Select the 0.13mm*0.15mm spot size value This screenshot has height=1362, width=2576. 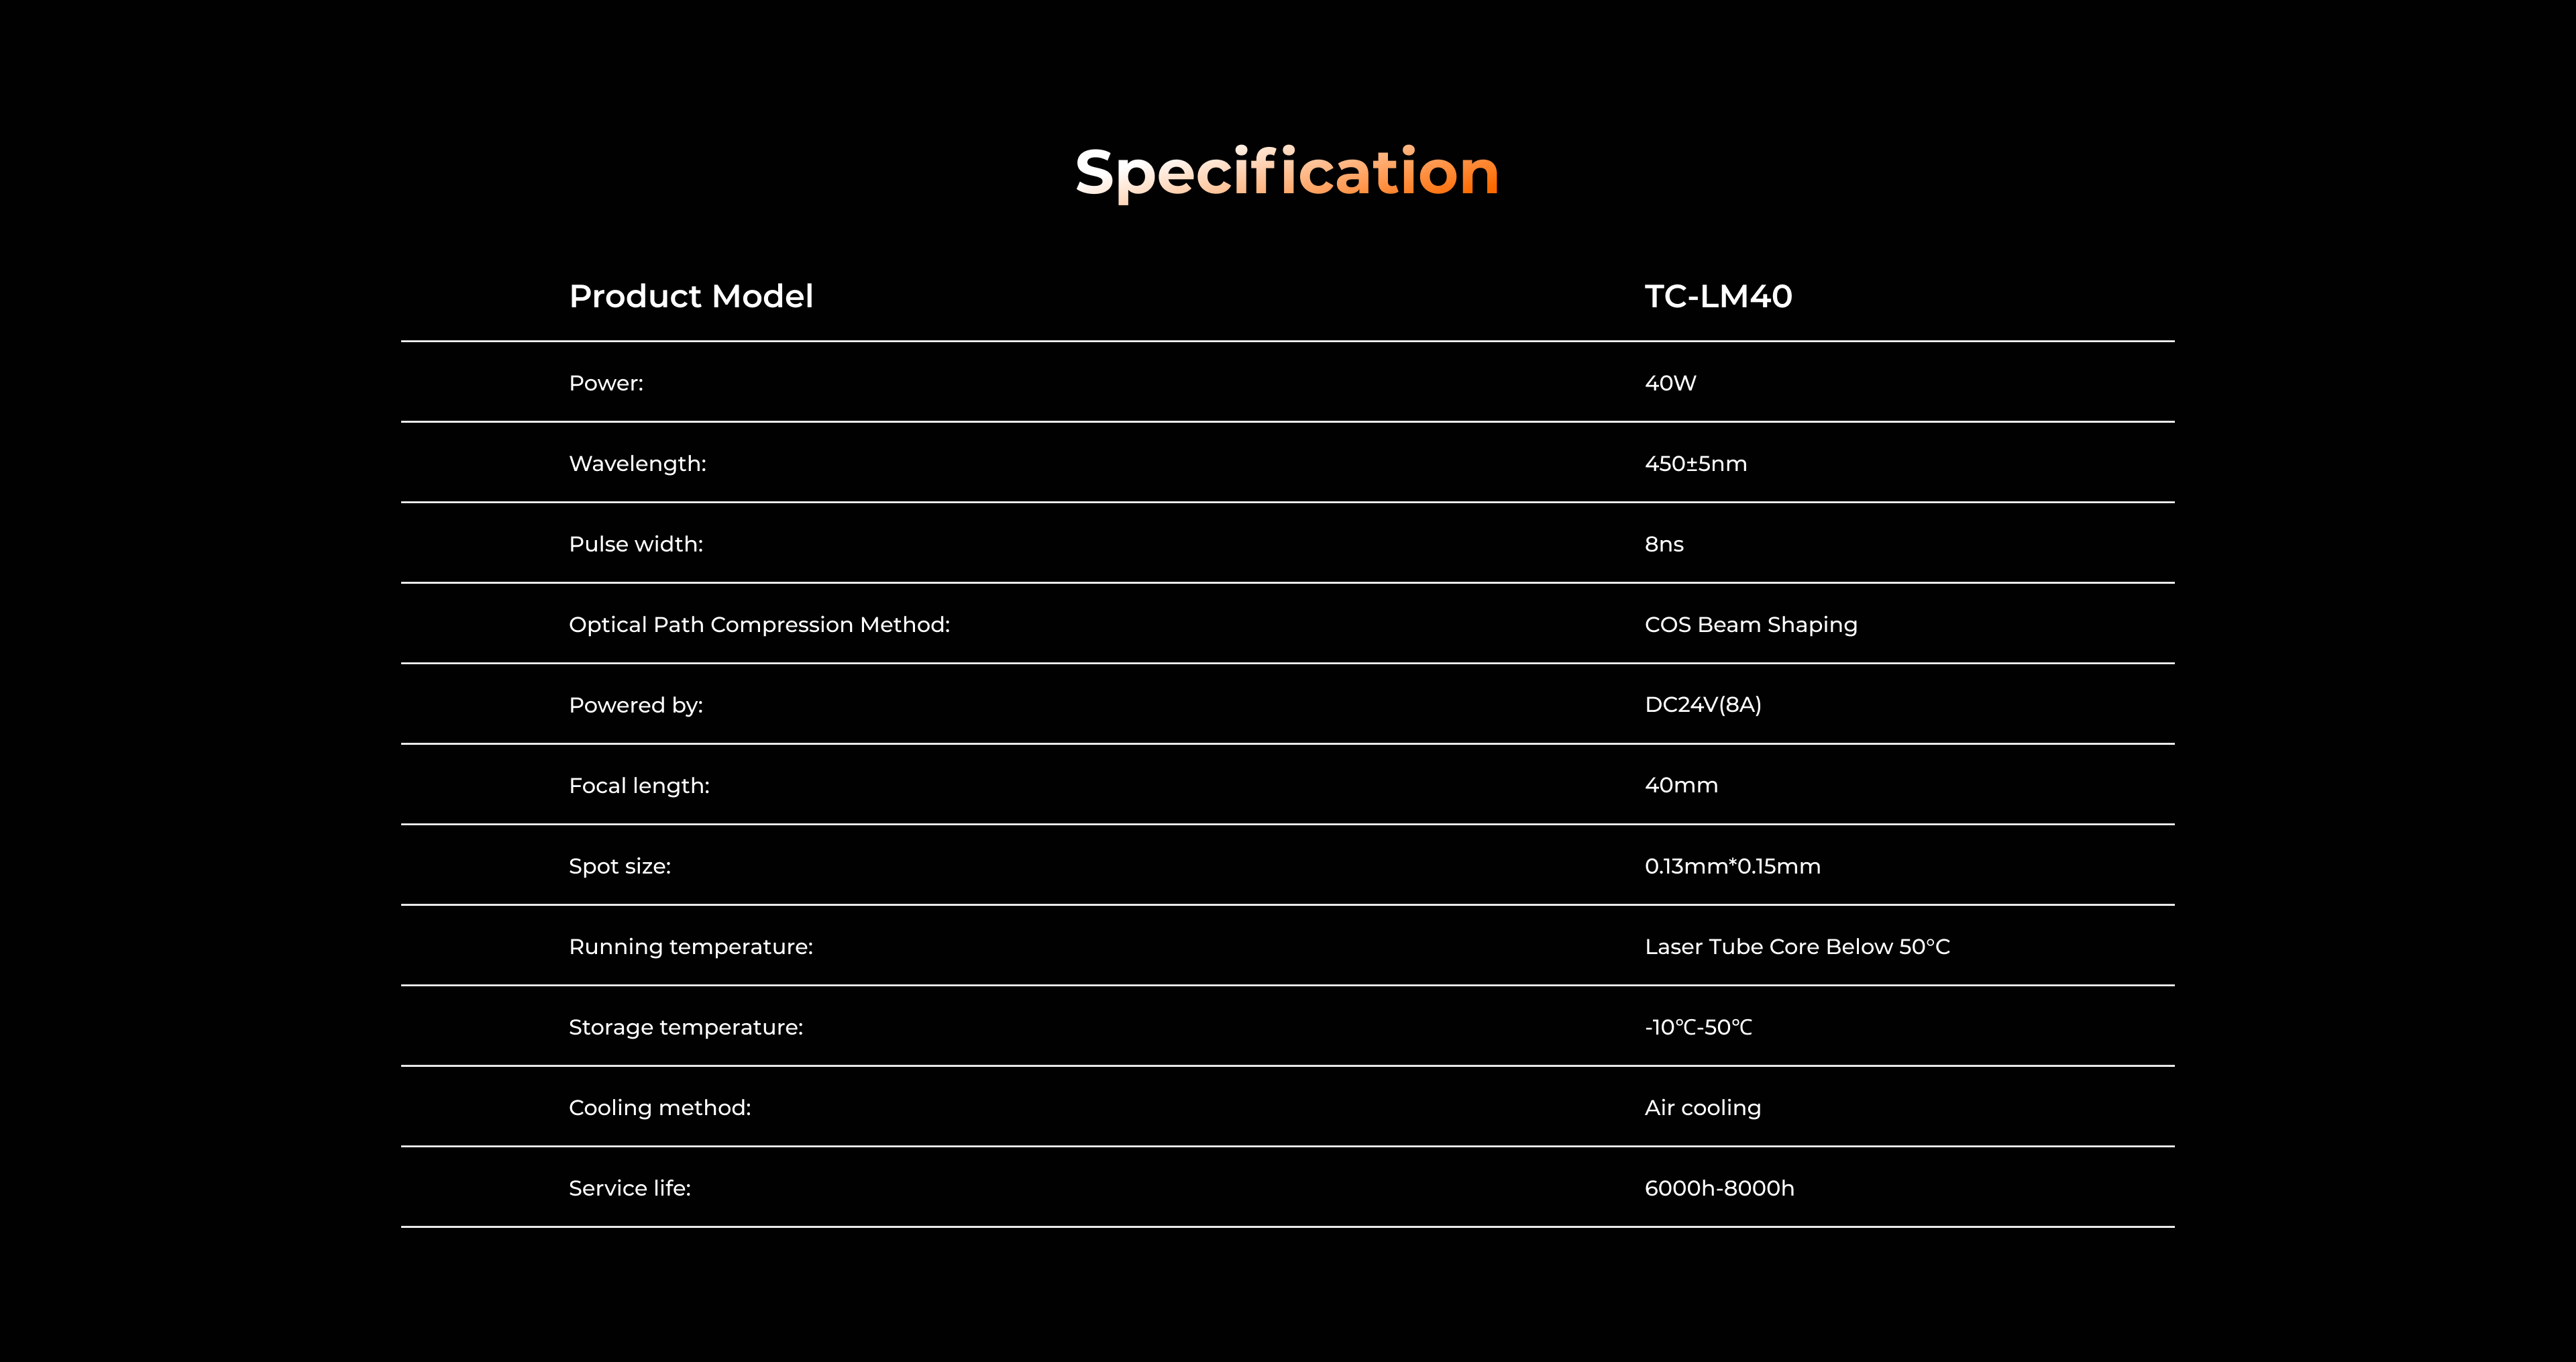(x=1732, y=866)
